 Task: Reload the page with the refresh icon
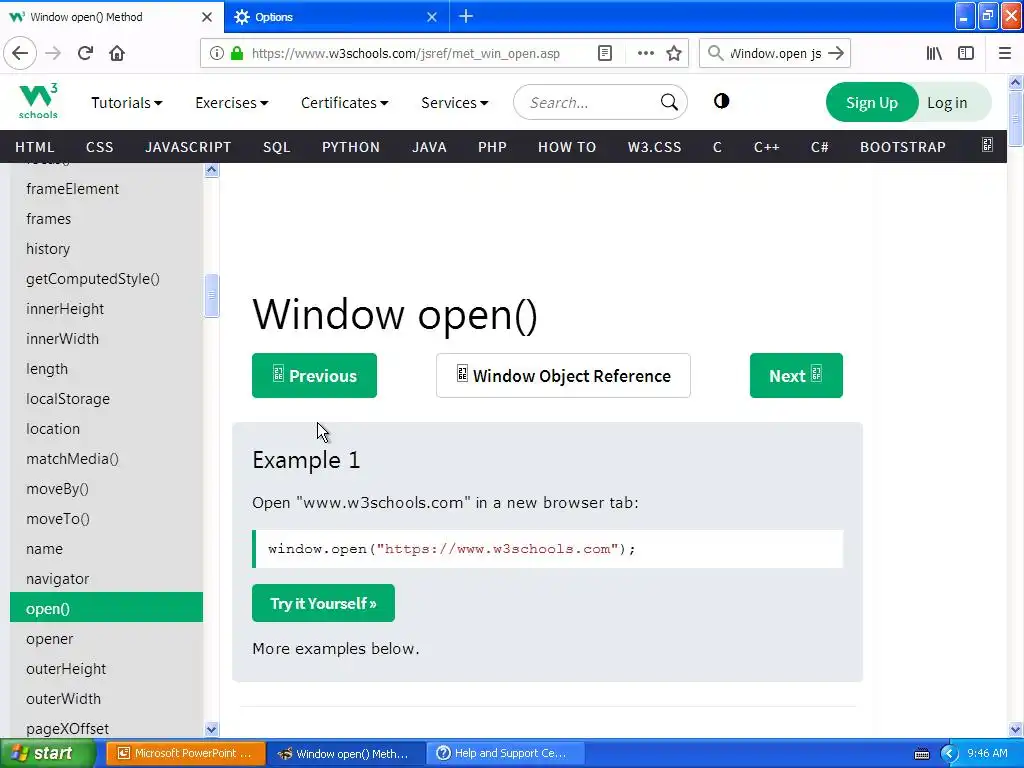(x=85, y=53)
